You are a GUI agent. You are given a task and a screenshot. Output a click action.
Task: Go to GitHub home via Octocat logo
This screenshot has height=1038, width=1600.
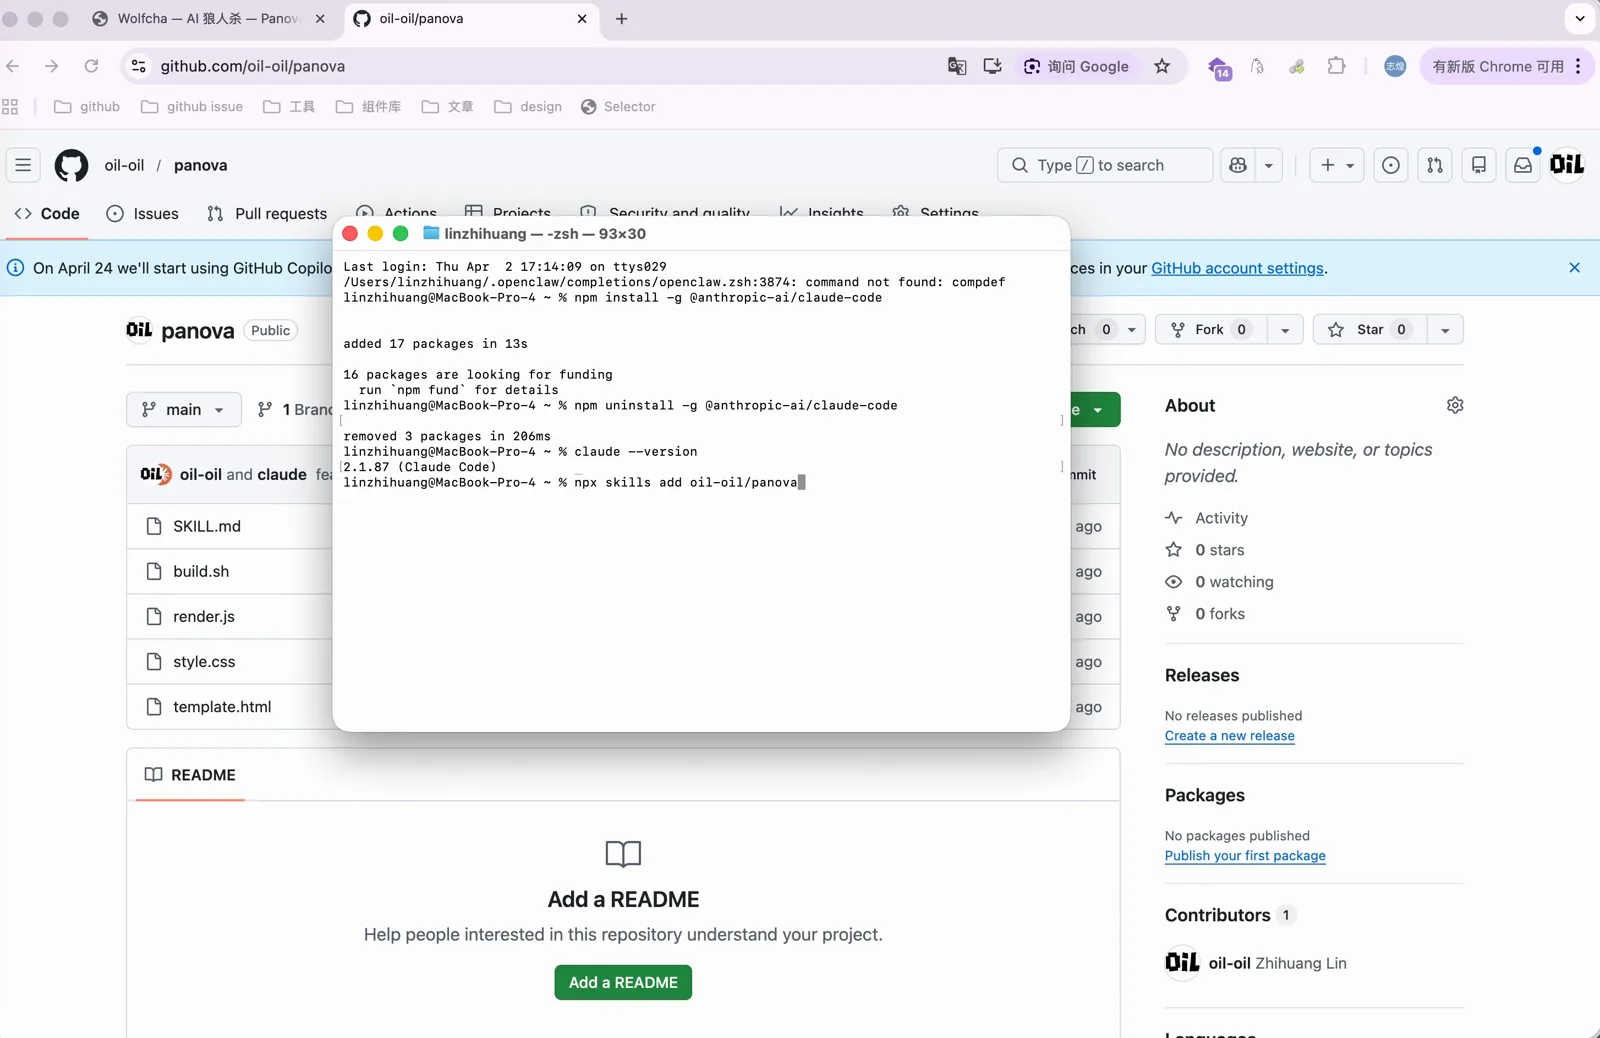pos(71,165)
